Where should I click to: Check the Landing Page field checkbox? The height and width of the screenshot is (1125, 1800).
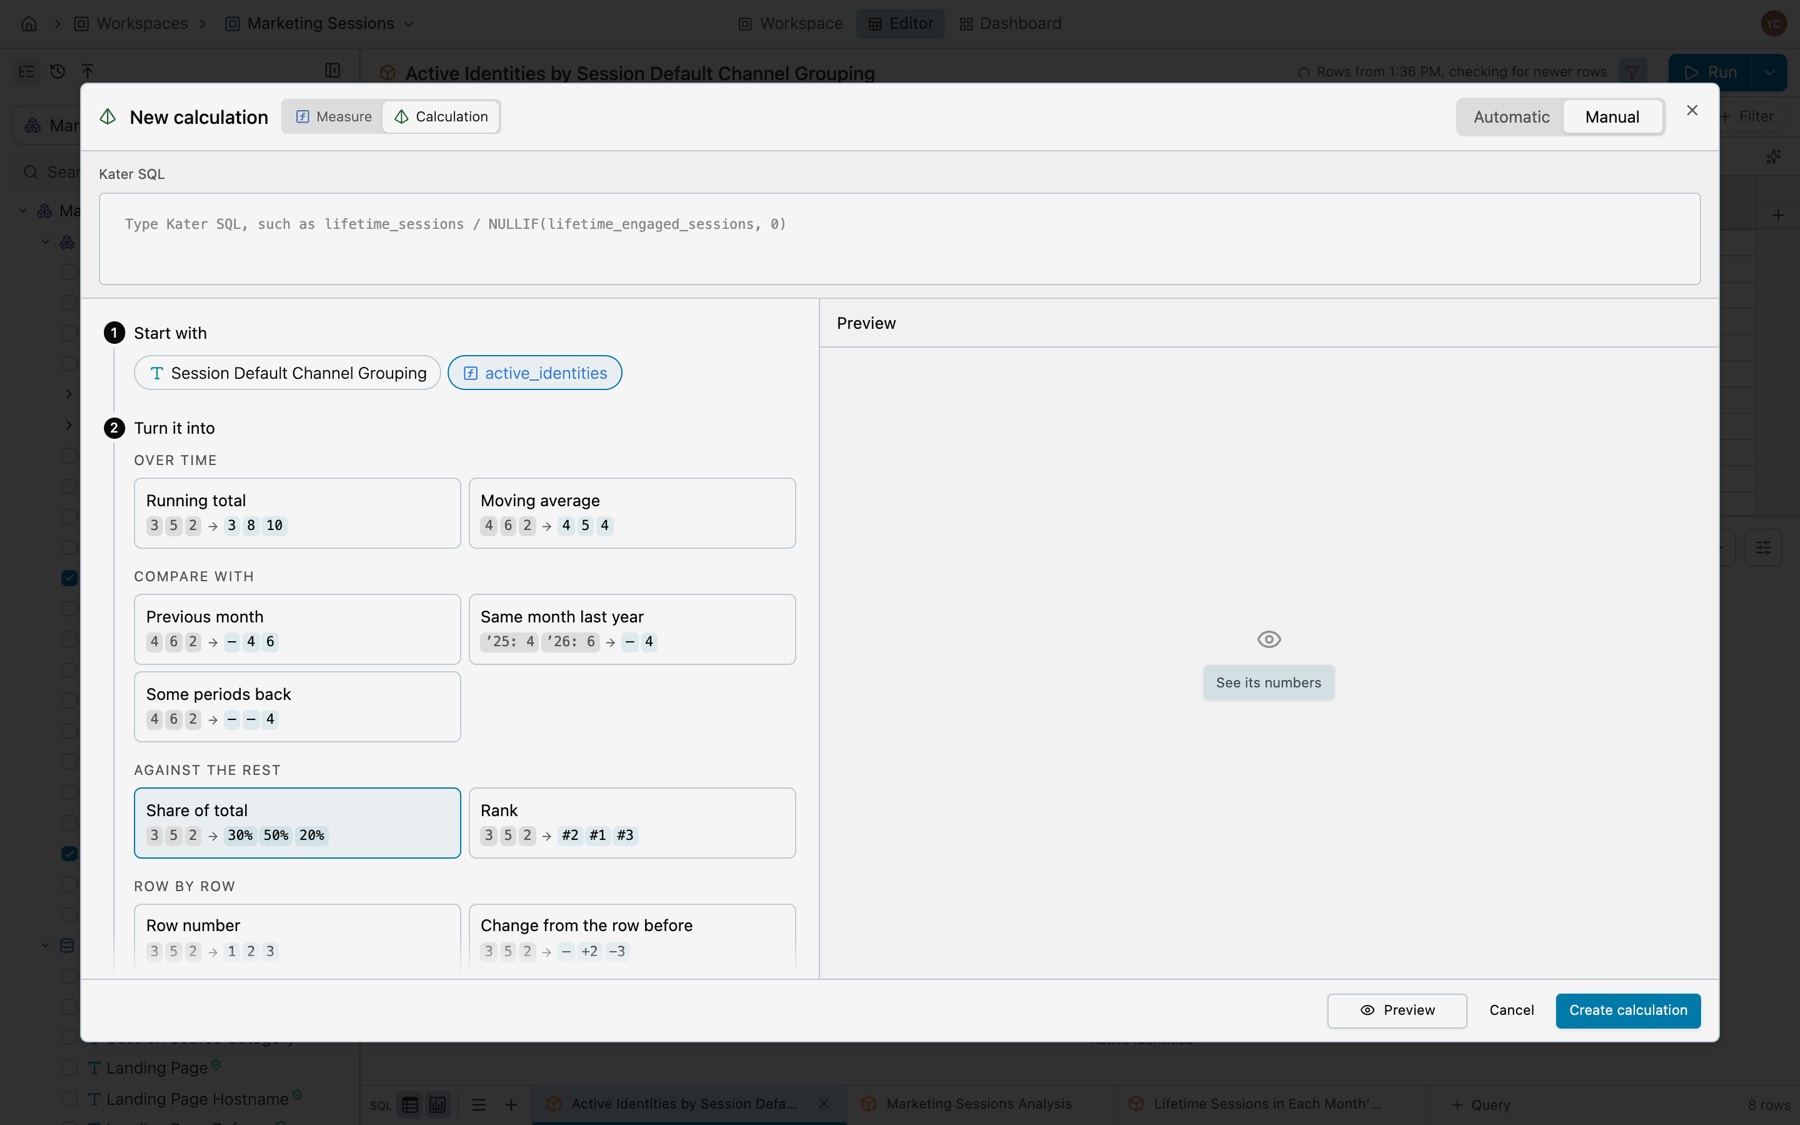pos(69,1068)
